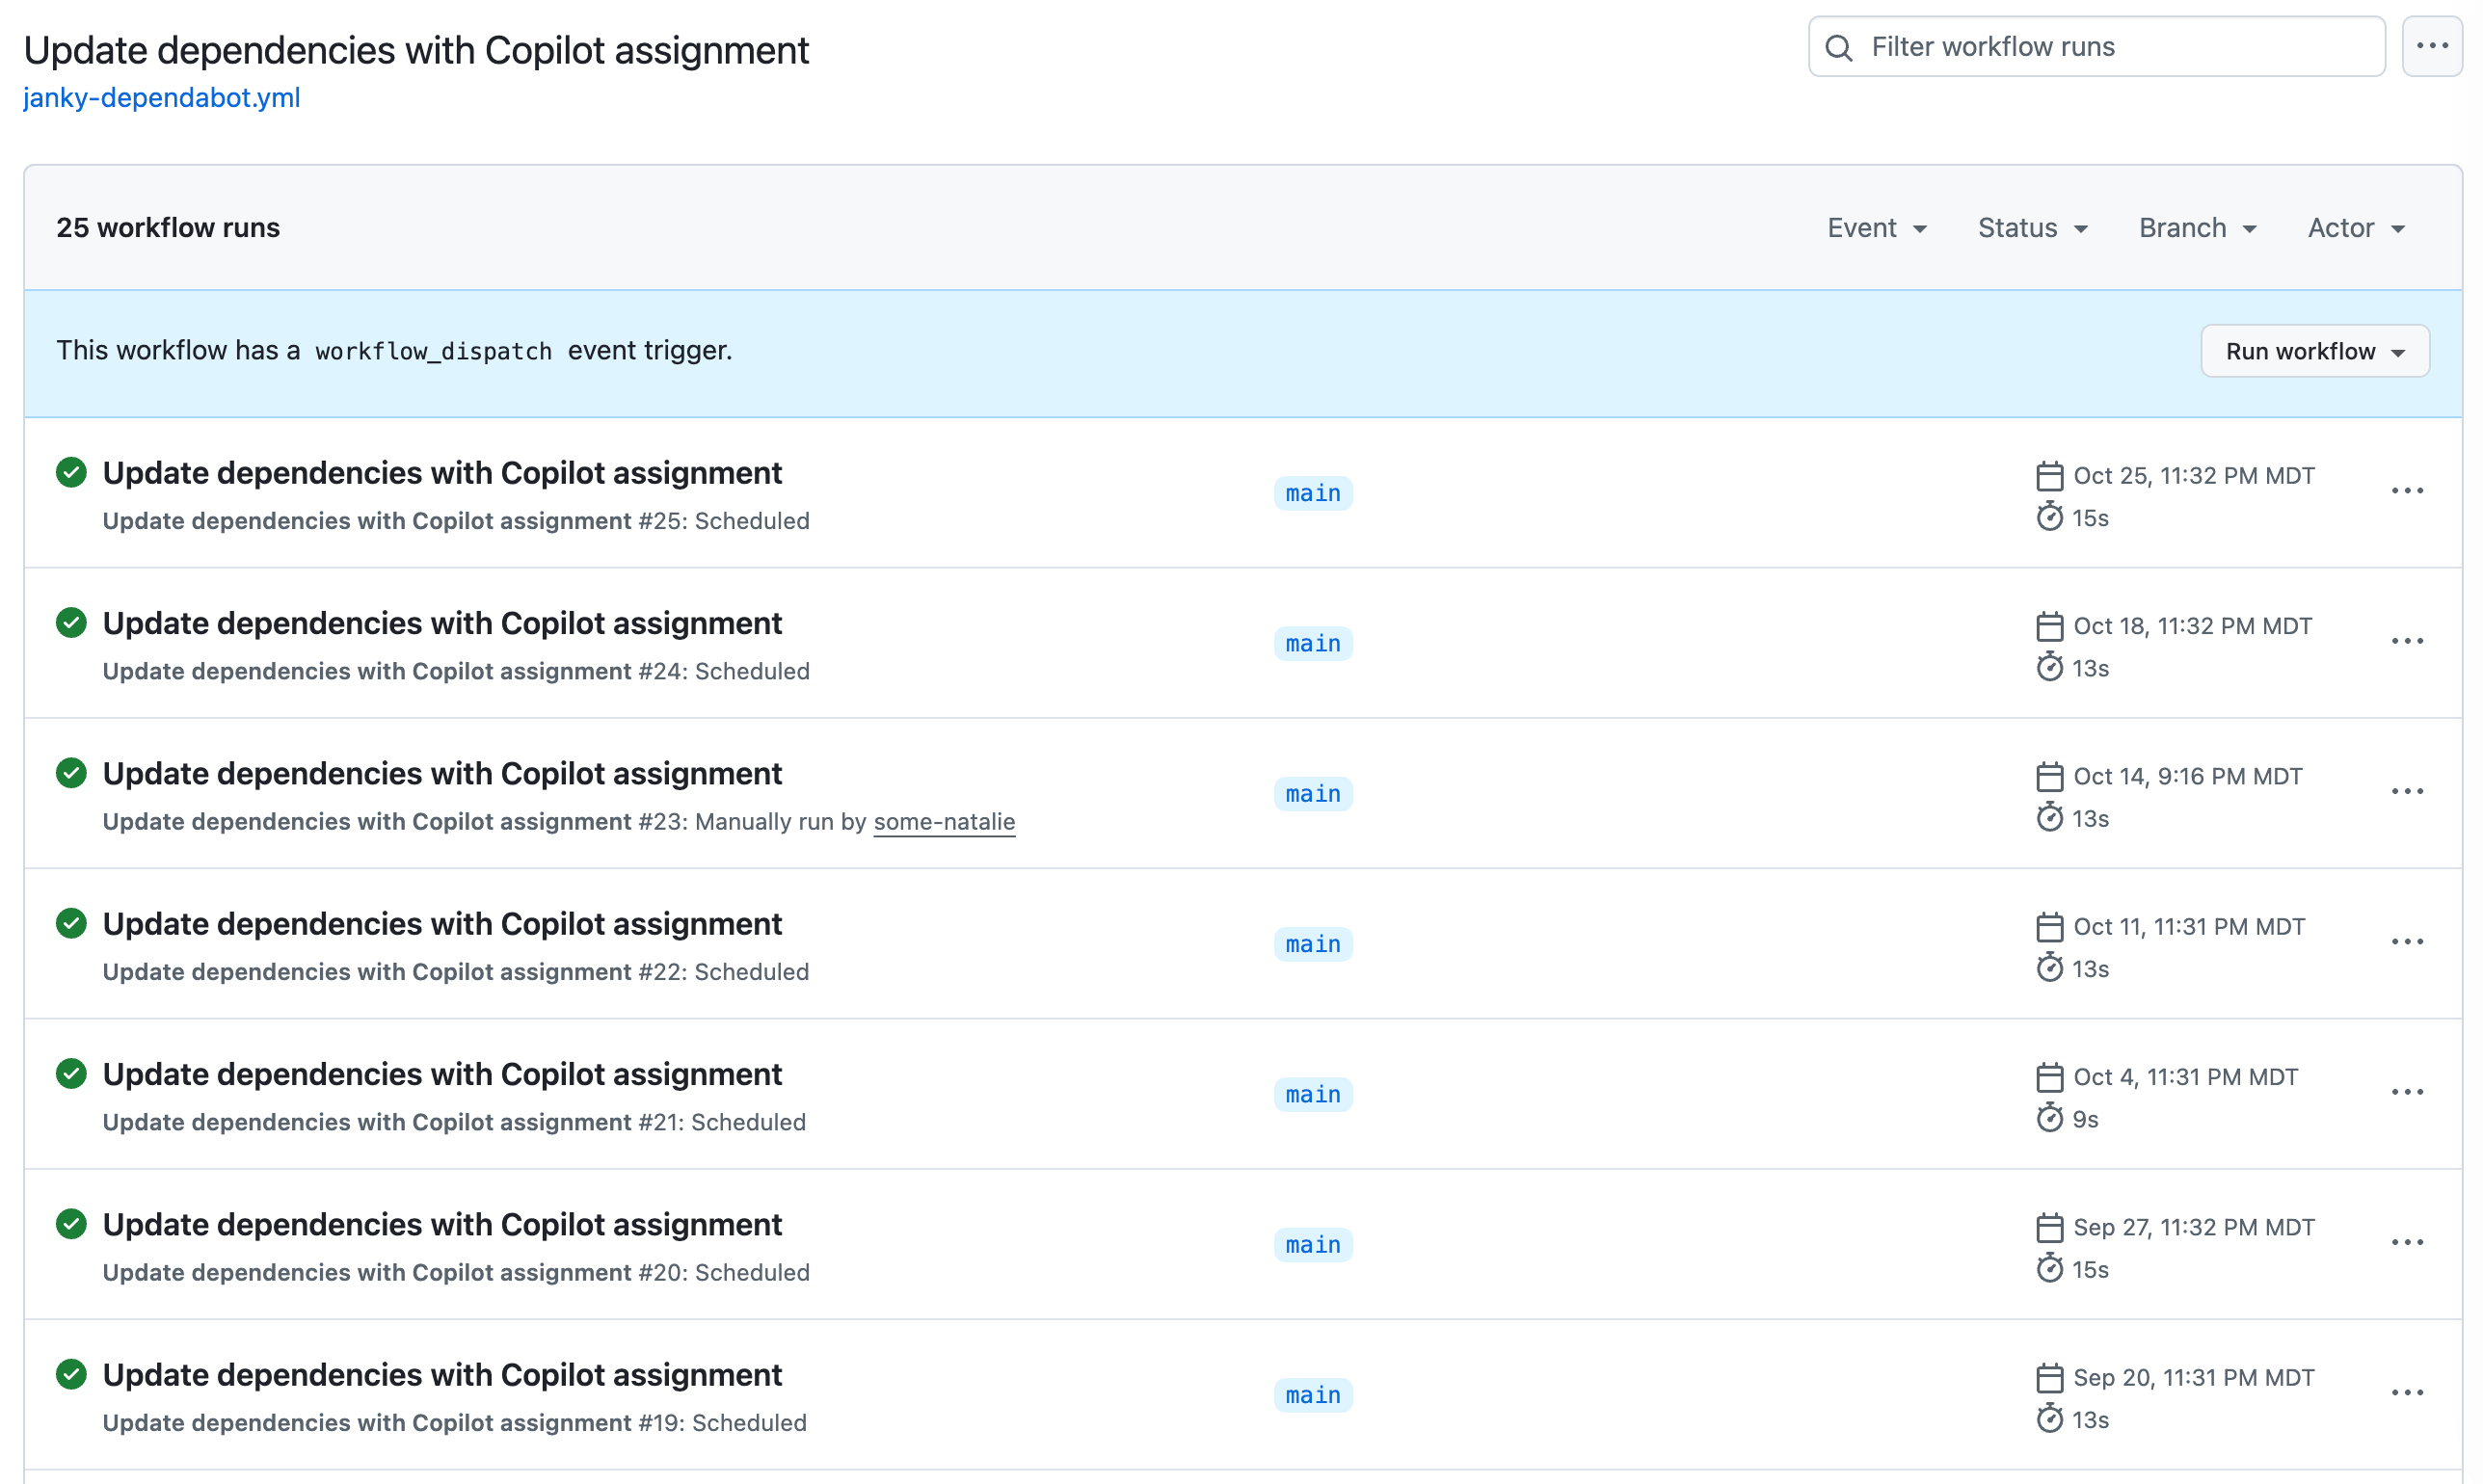Open the Branch filter dropdown
This screenshot has width=2483, height=1484.
(x=2197, y=228)
